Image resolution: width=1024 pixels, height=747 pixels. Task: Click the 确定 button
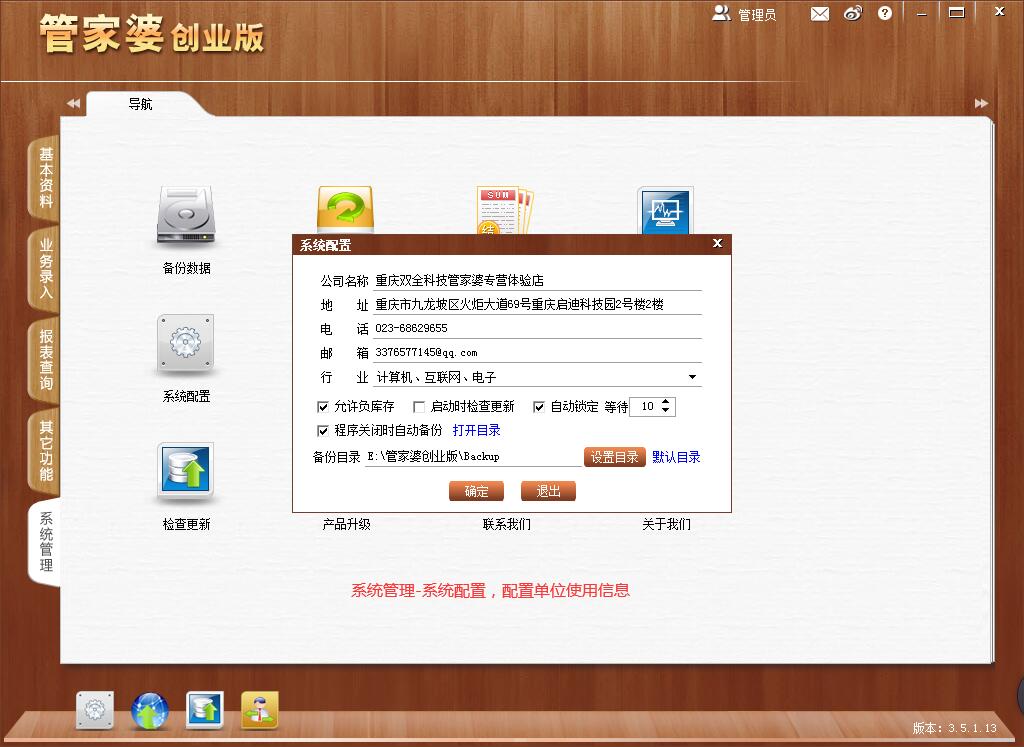[x=476, y=491]
